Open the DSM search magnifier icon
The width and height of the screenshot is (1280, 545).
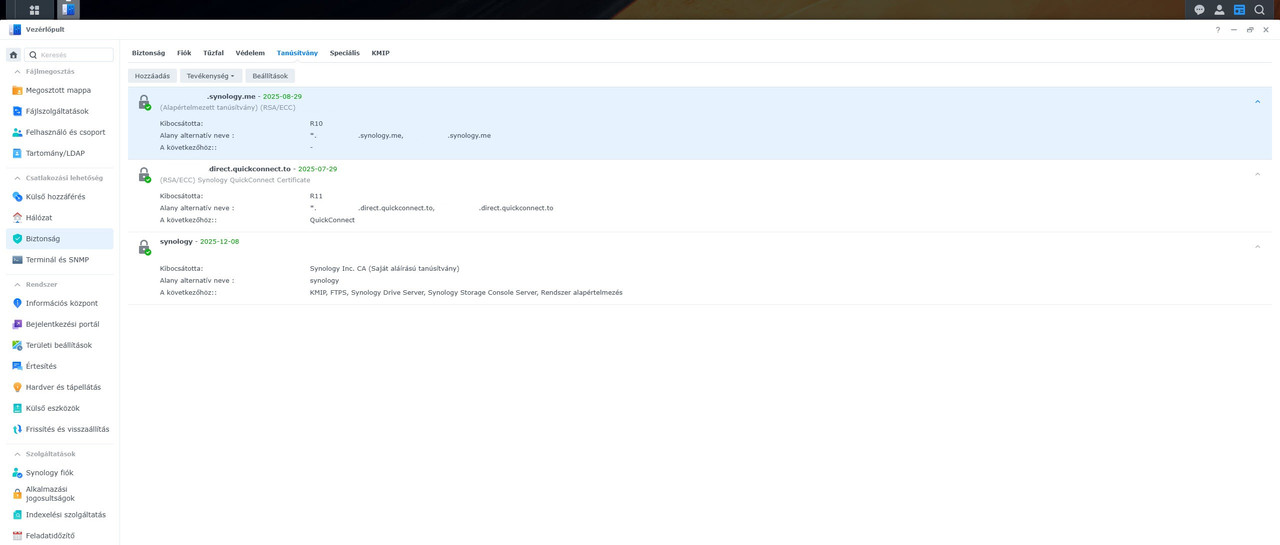point(1259,10)
